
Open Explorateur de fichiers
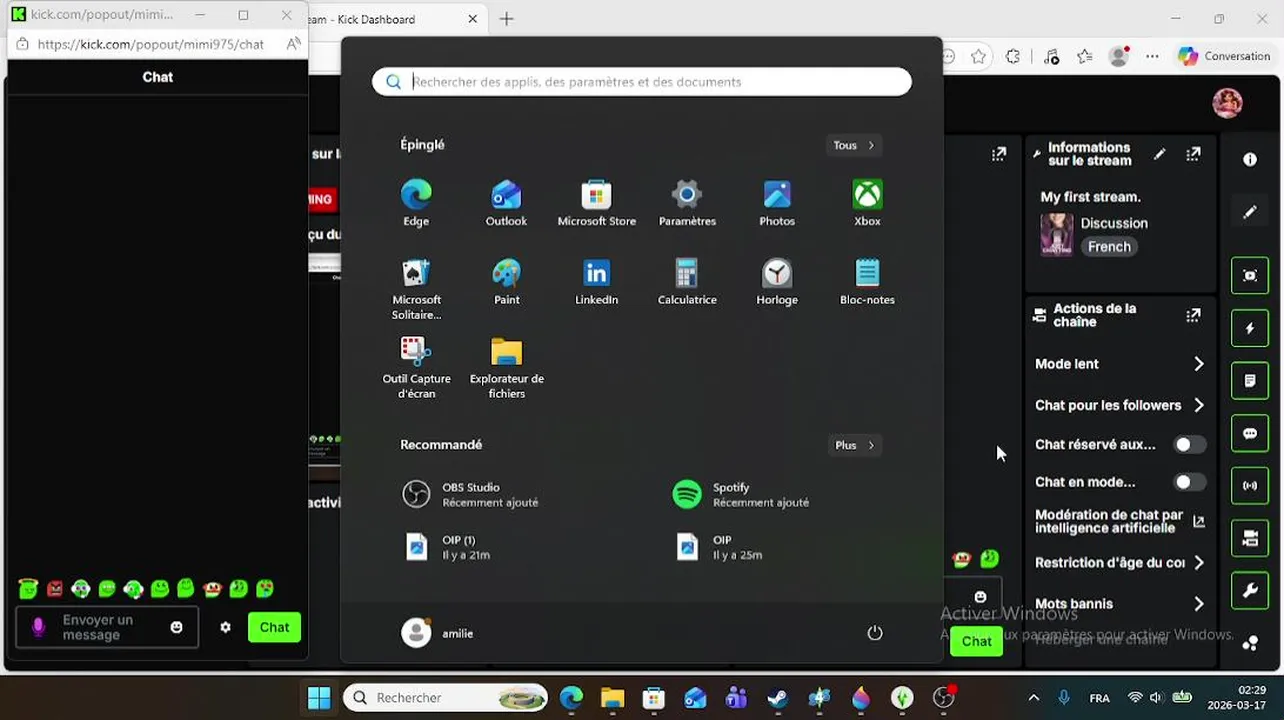(506, 367)
